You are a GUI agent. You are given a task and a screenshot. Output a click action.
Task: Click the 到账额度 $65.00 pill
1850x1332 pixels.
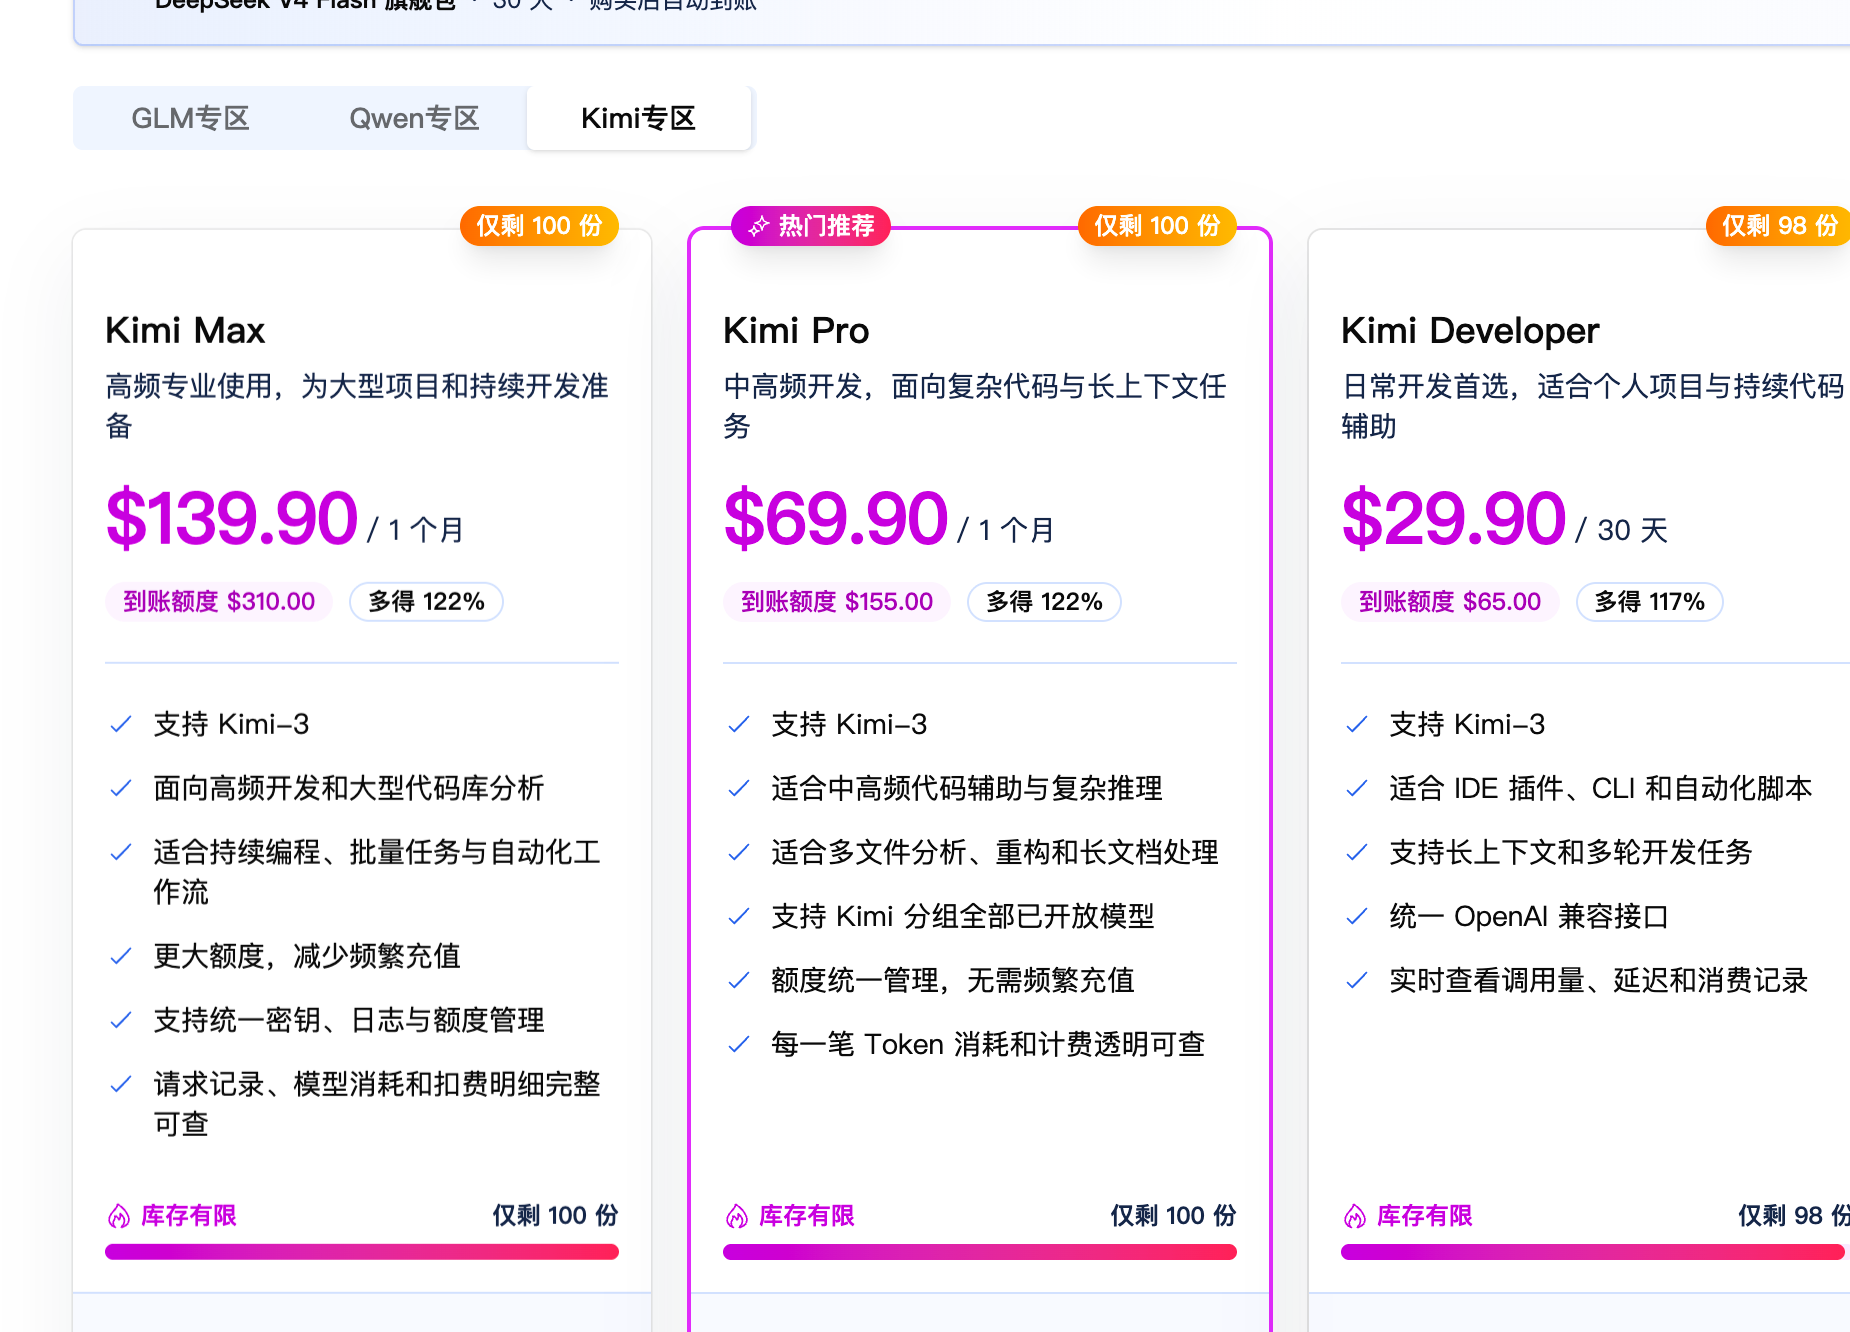point(1450,602)
